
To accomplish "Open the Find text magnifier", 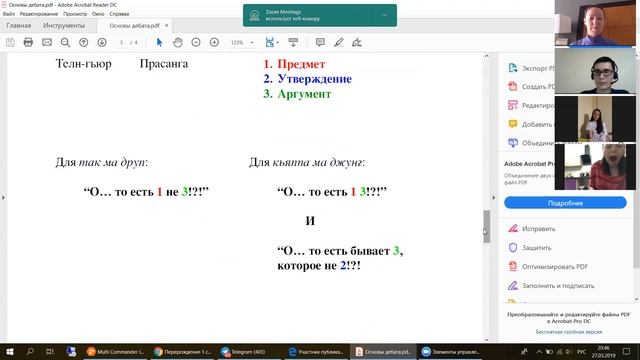I will pyautogui.click(x=65, y=42).
